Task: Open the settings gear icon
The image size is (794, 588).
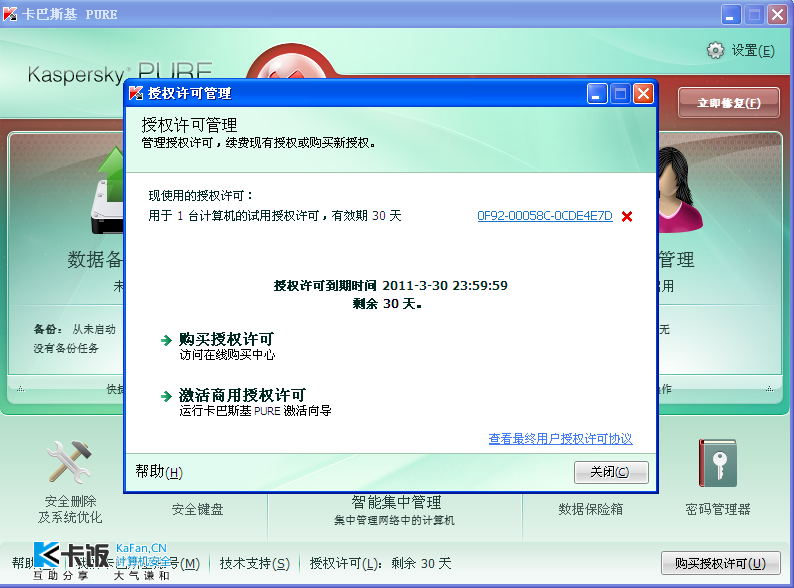Action: click(x=715, y=50)
